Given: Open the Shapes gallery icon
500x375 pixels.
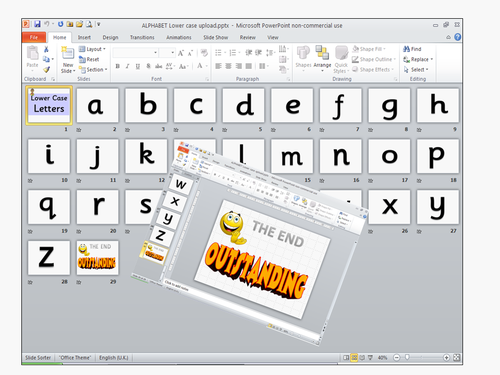Looking at the screenshot, I should coord(303,53).
